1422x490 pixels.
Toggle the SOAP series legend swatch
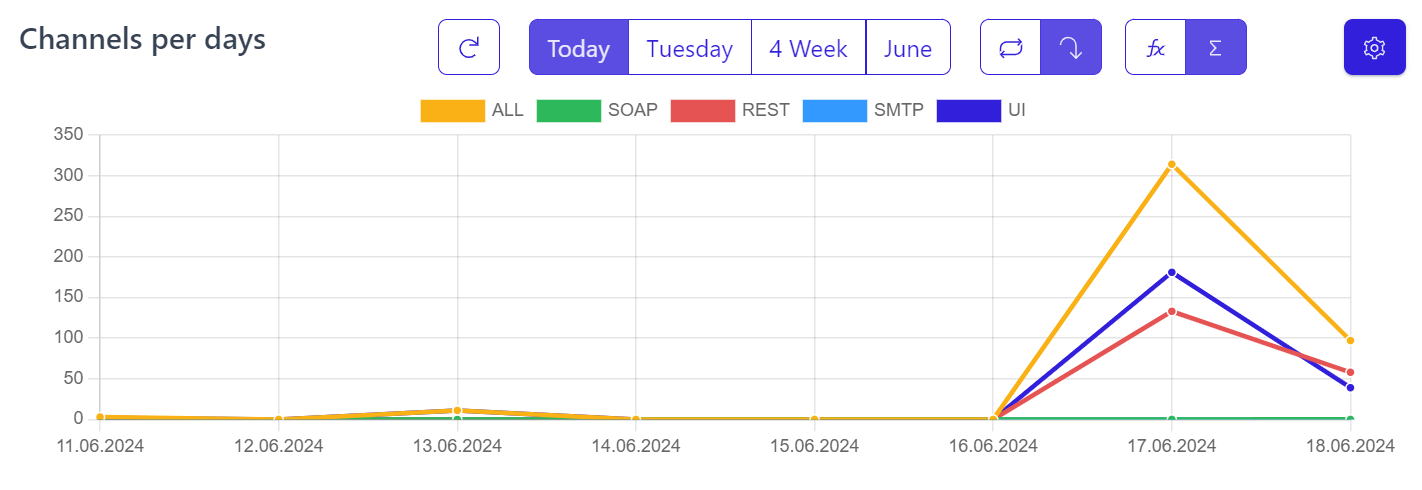pyautogui.click(x=569, y=111)
